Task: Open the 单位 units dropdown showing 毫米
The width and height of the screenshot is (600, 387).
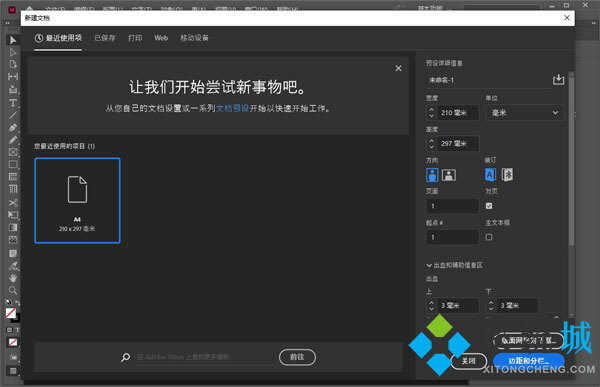Action: point(525,113)
